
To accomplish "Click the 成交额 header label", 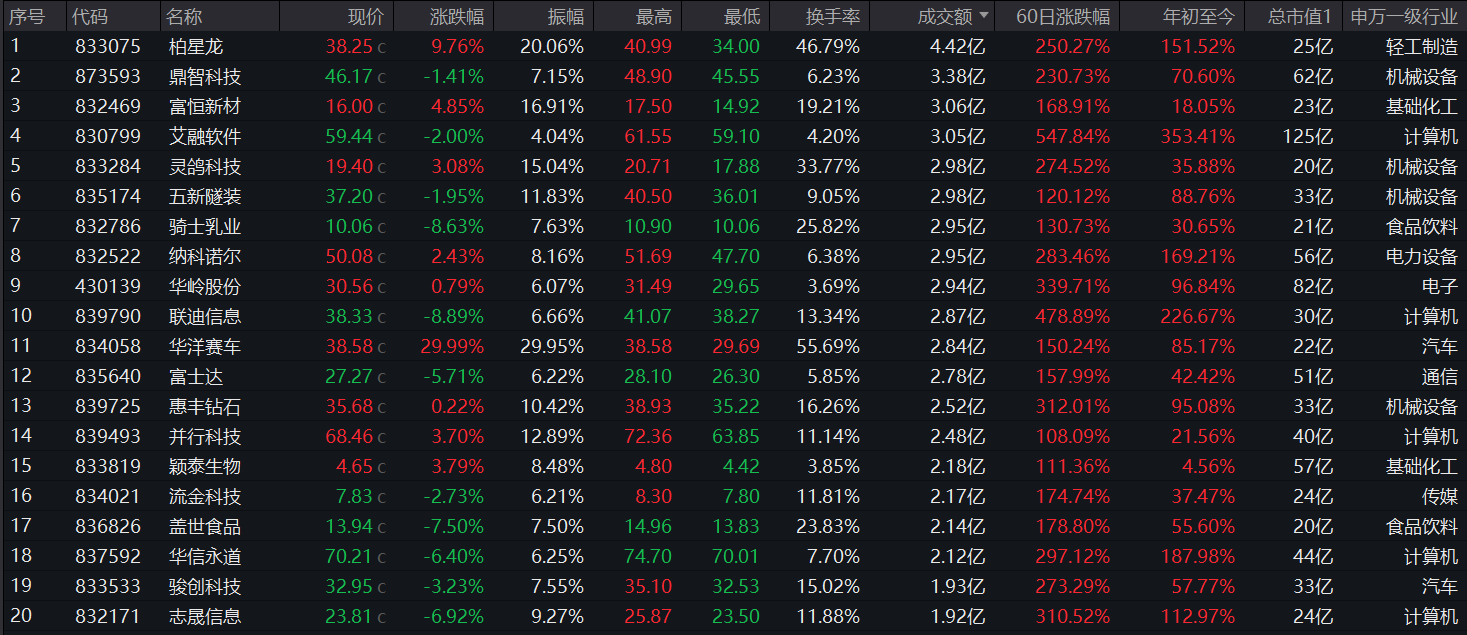I will [945, 16].
